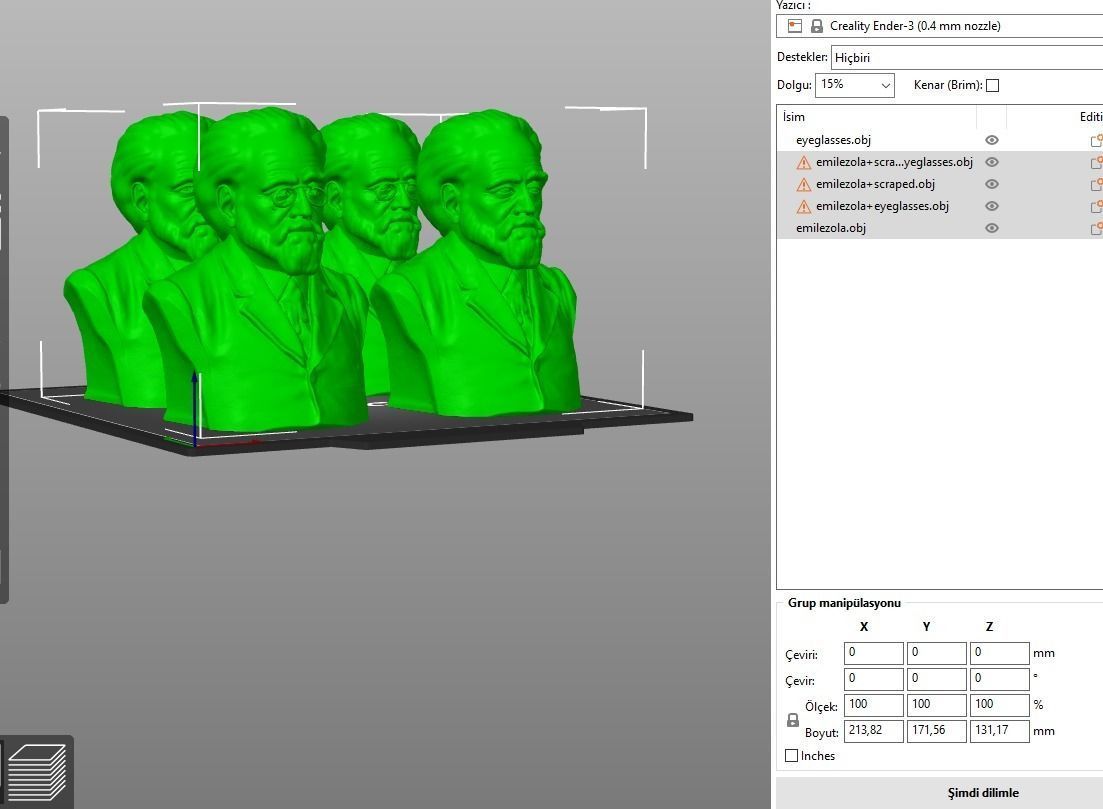Open the Destekler dropdown showing Hiçbiri
The image size is (1103, 809).
967,58
